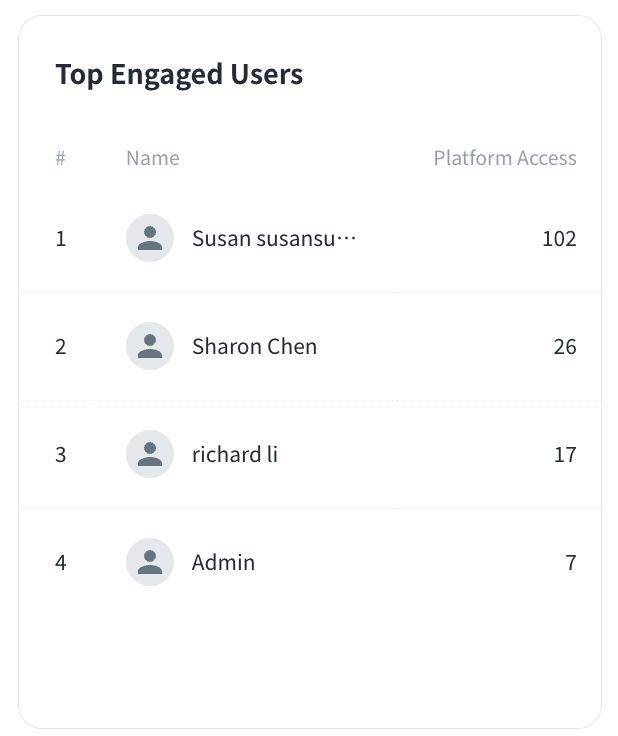Click the # rank column header
Viewport: 618px width, 736px height.
[x=60, y=158]
